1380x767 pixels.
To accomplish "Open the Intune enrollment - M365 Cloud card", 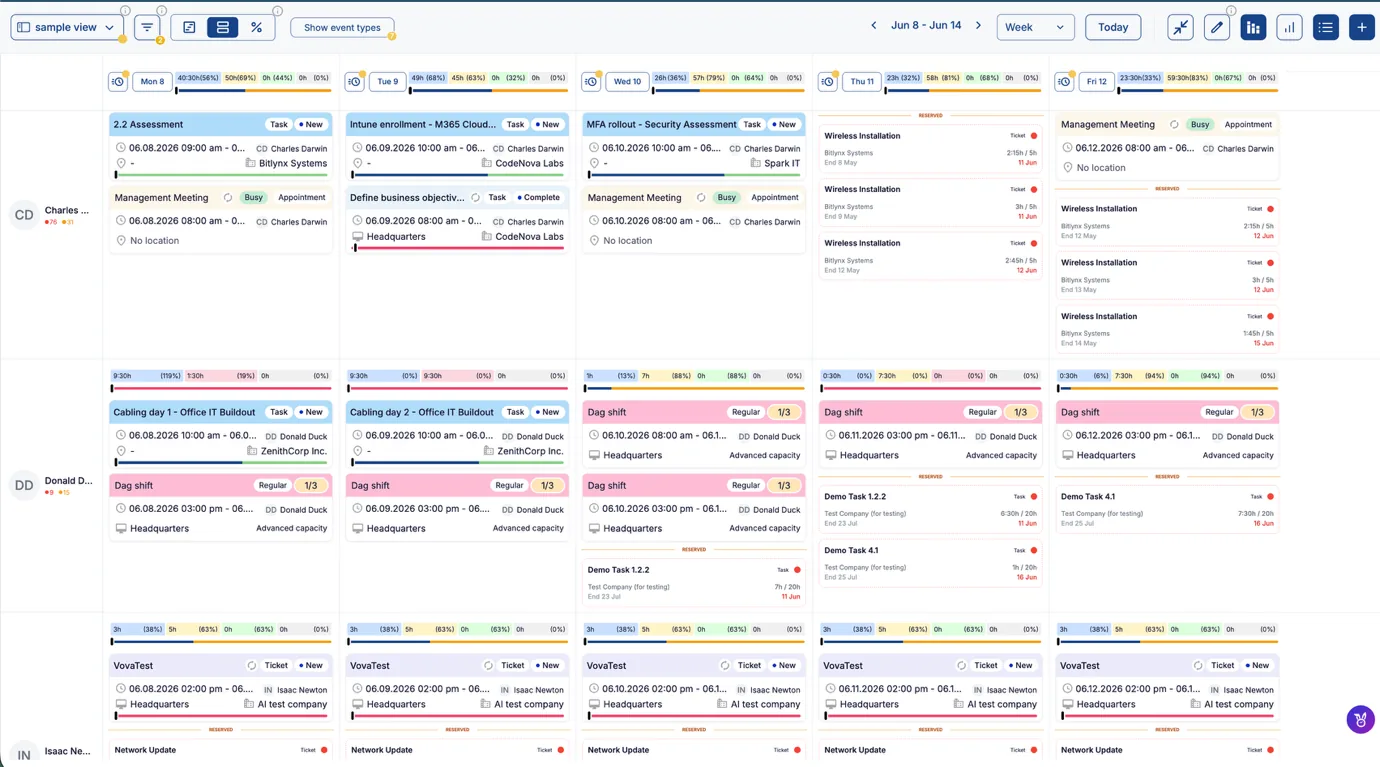I will click(x=457, y=145).
